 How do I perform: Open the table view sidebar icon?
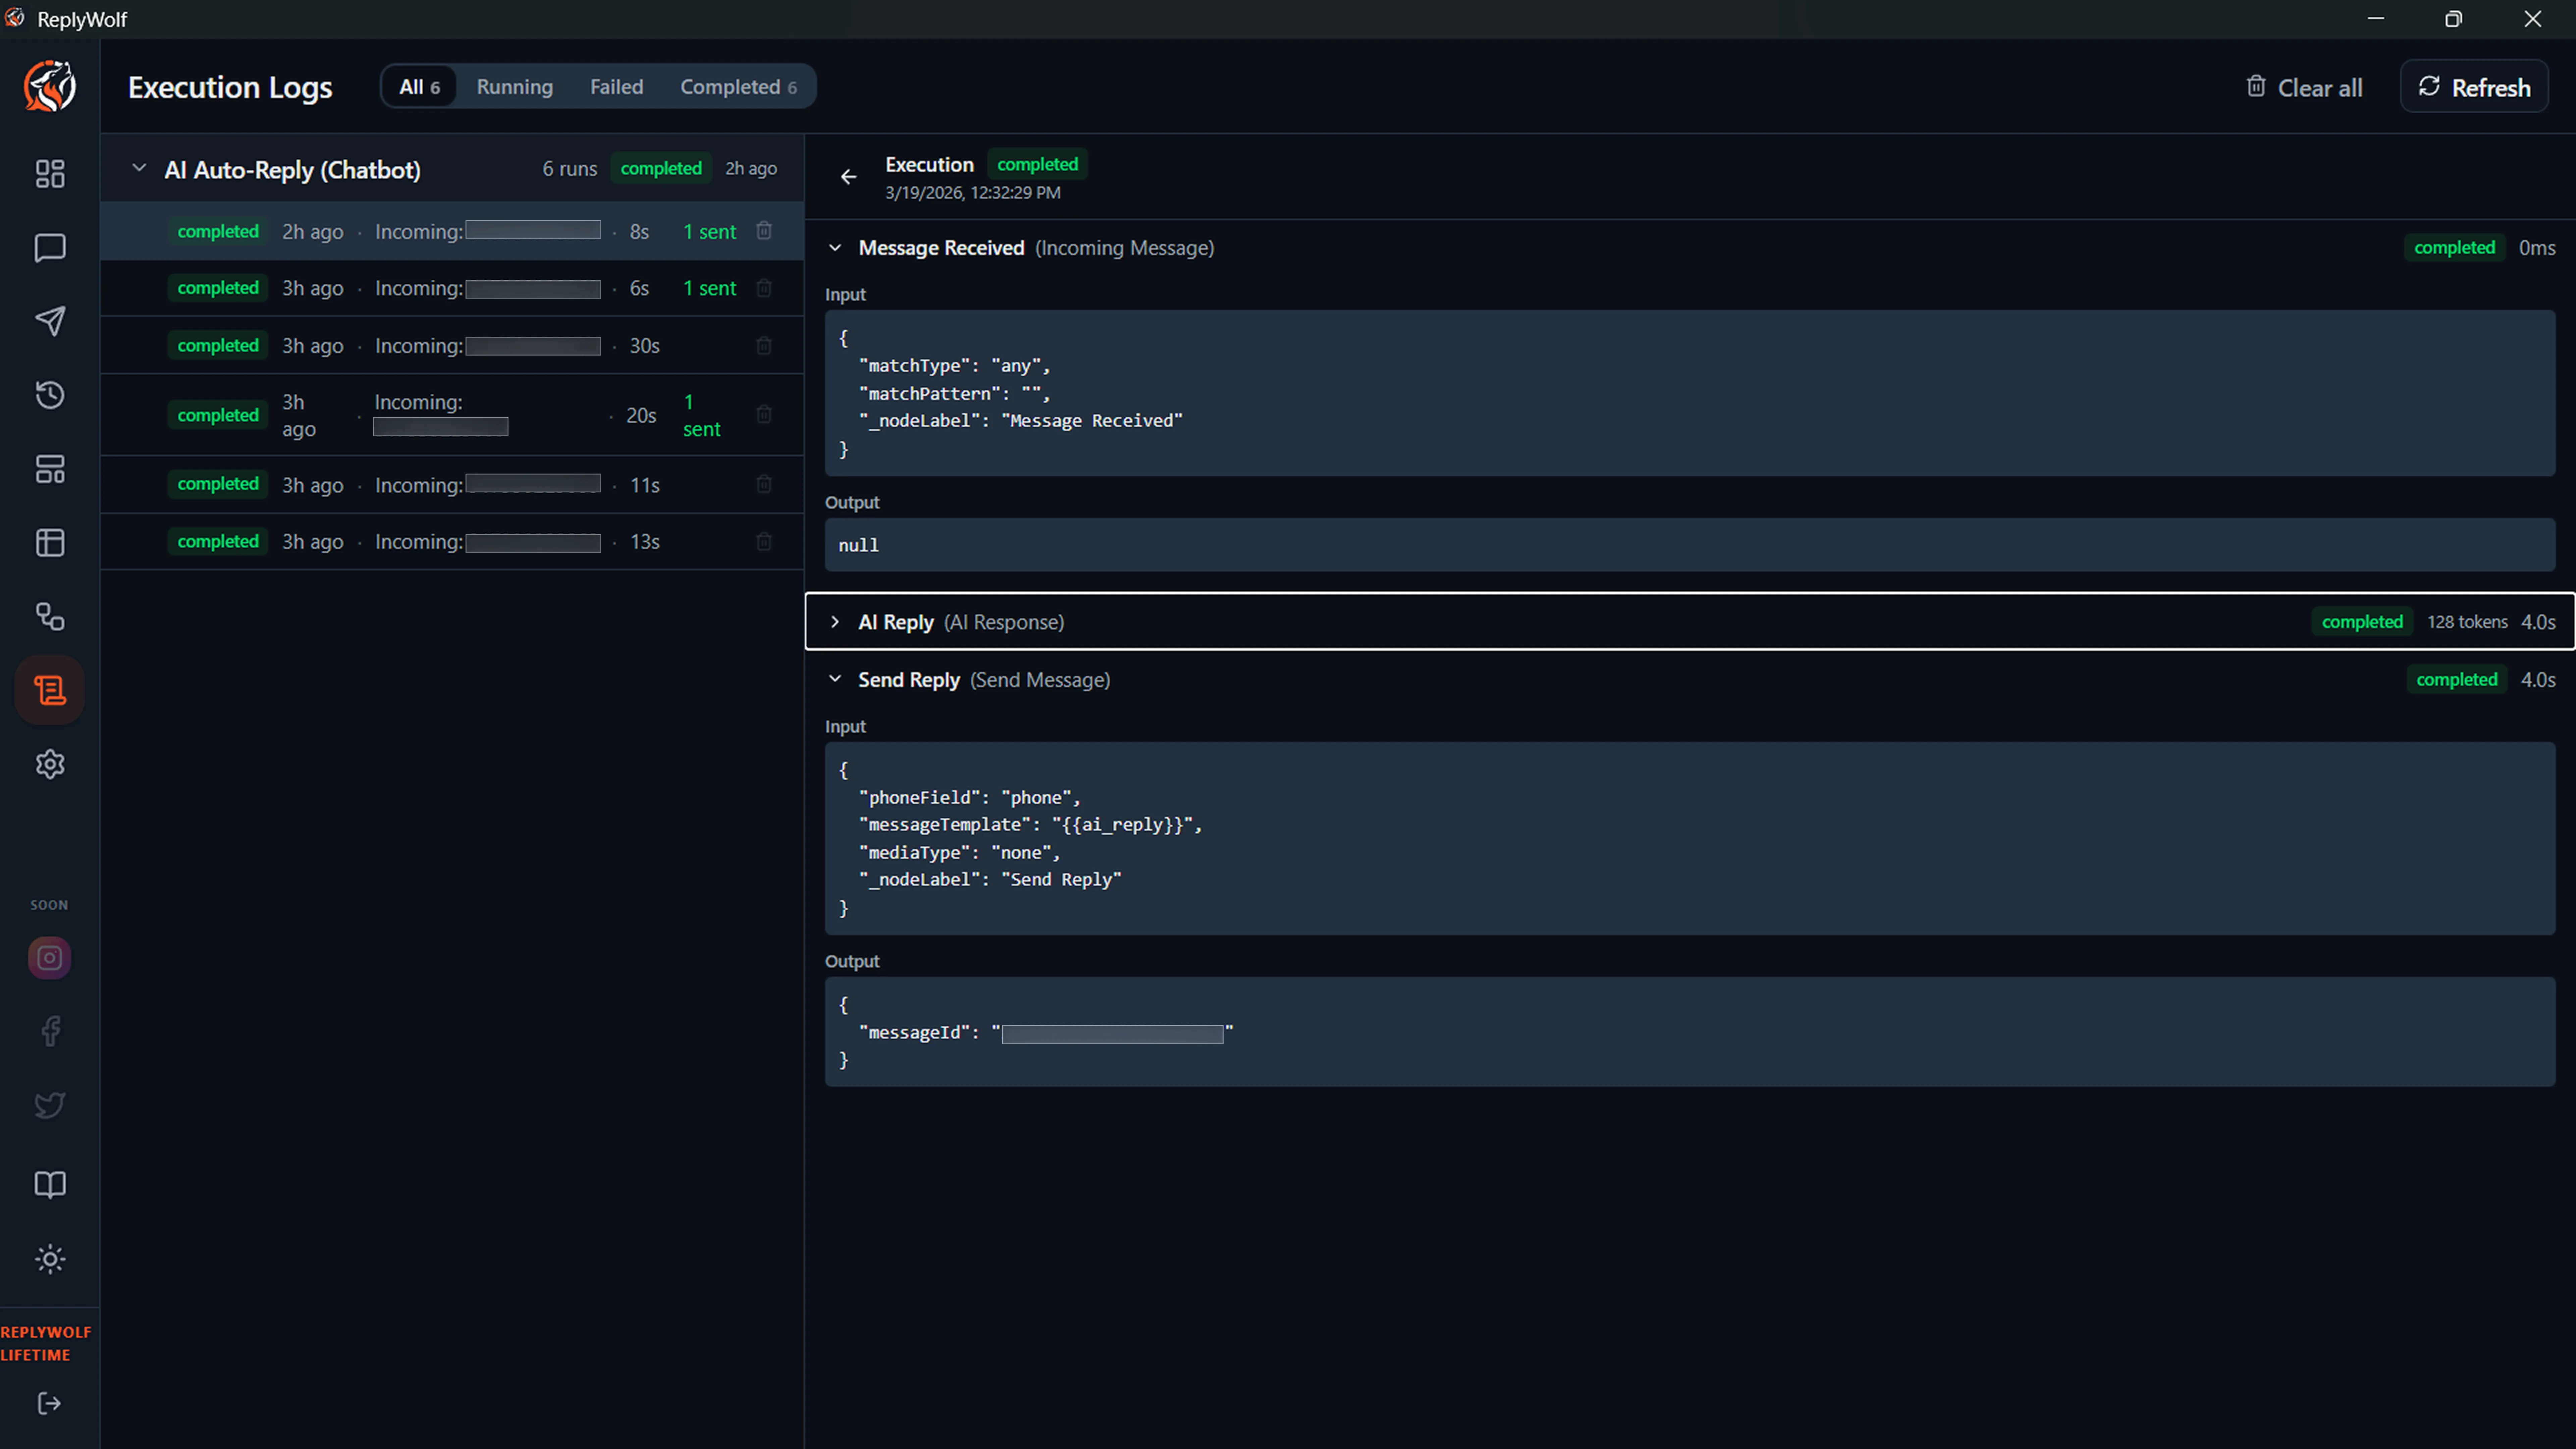[x=50, y=543]
